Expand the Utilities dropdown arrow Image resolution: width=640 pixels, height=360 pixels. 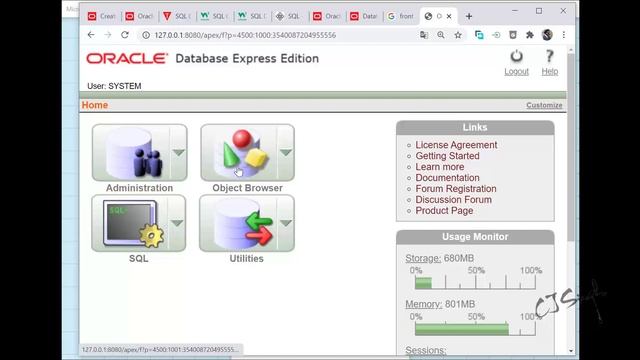pos(286,223)
